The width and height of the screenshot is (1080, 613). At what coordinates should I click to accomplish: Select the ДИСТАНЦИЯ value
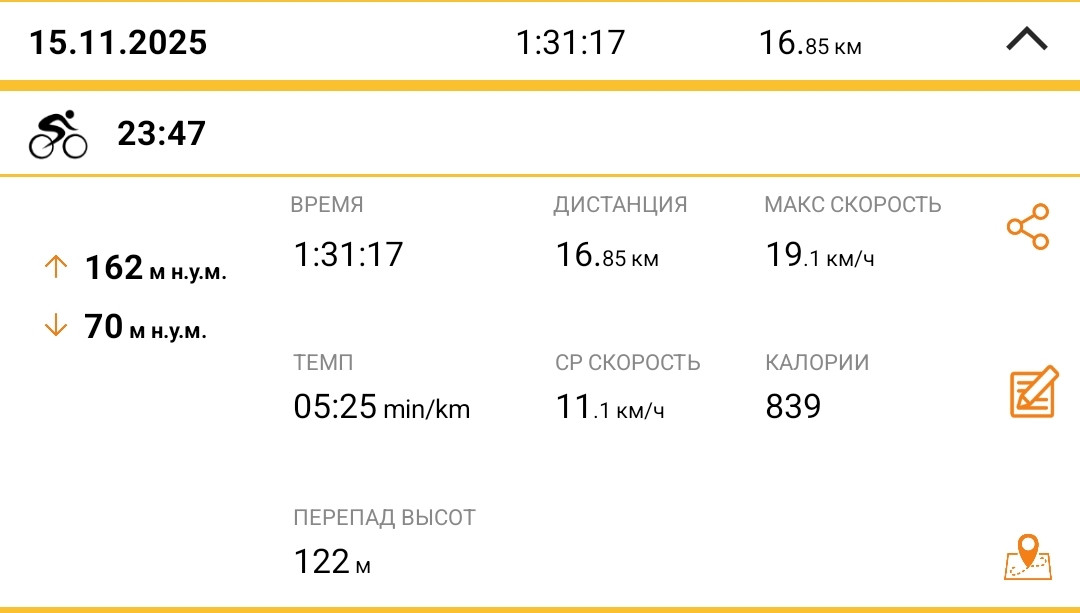(x=607, y=255)
